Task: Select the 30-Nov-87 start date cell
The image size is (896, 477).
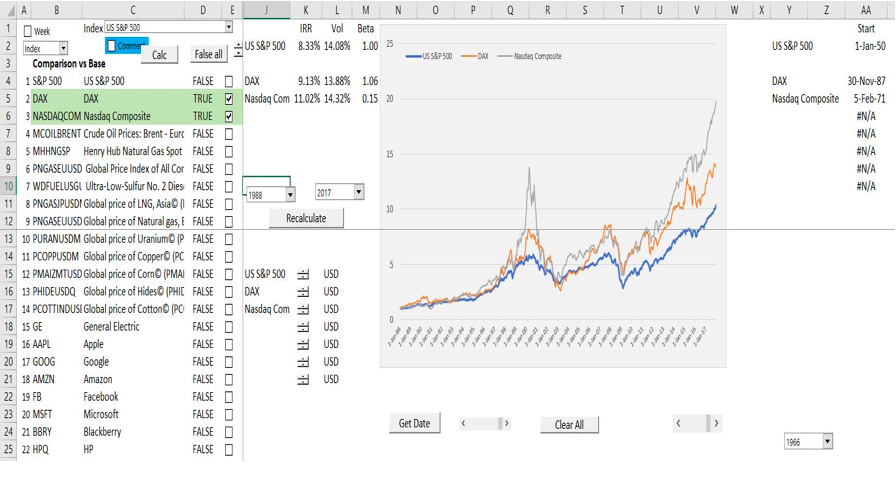Action: pos(866,81)
